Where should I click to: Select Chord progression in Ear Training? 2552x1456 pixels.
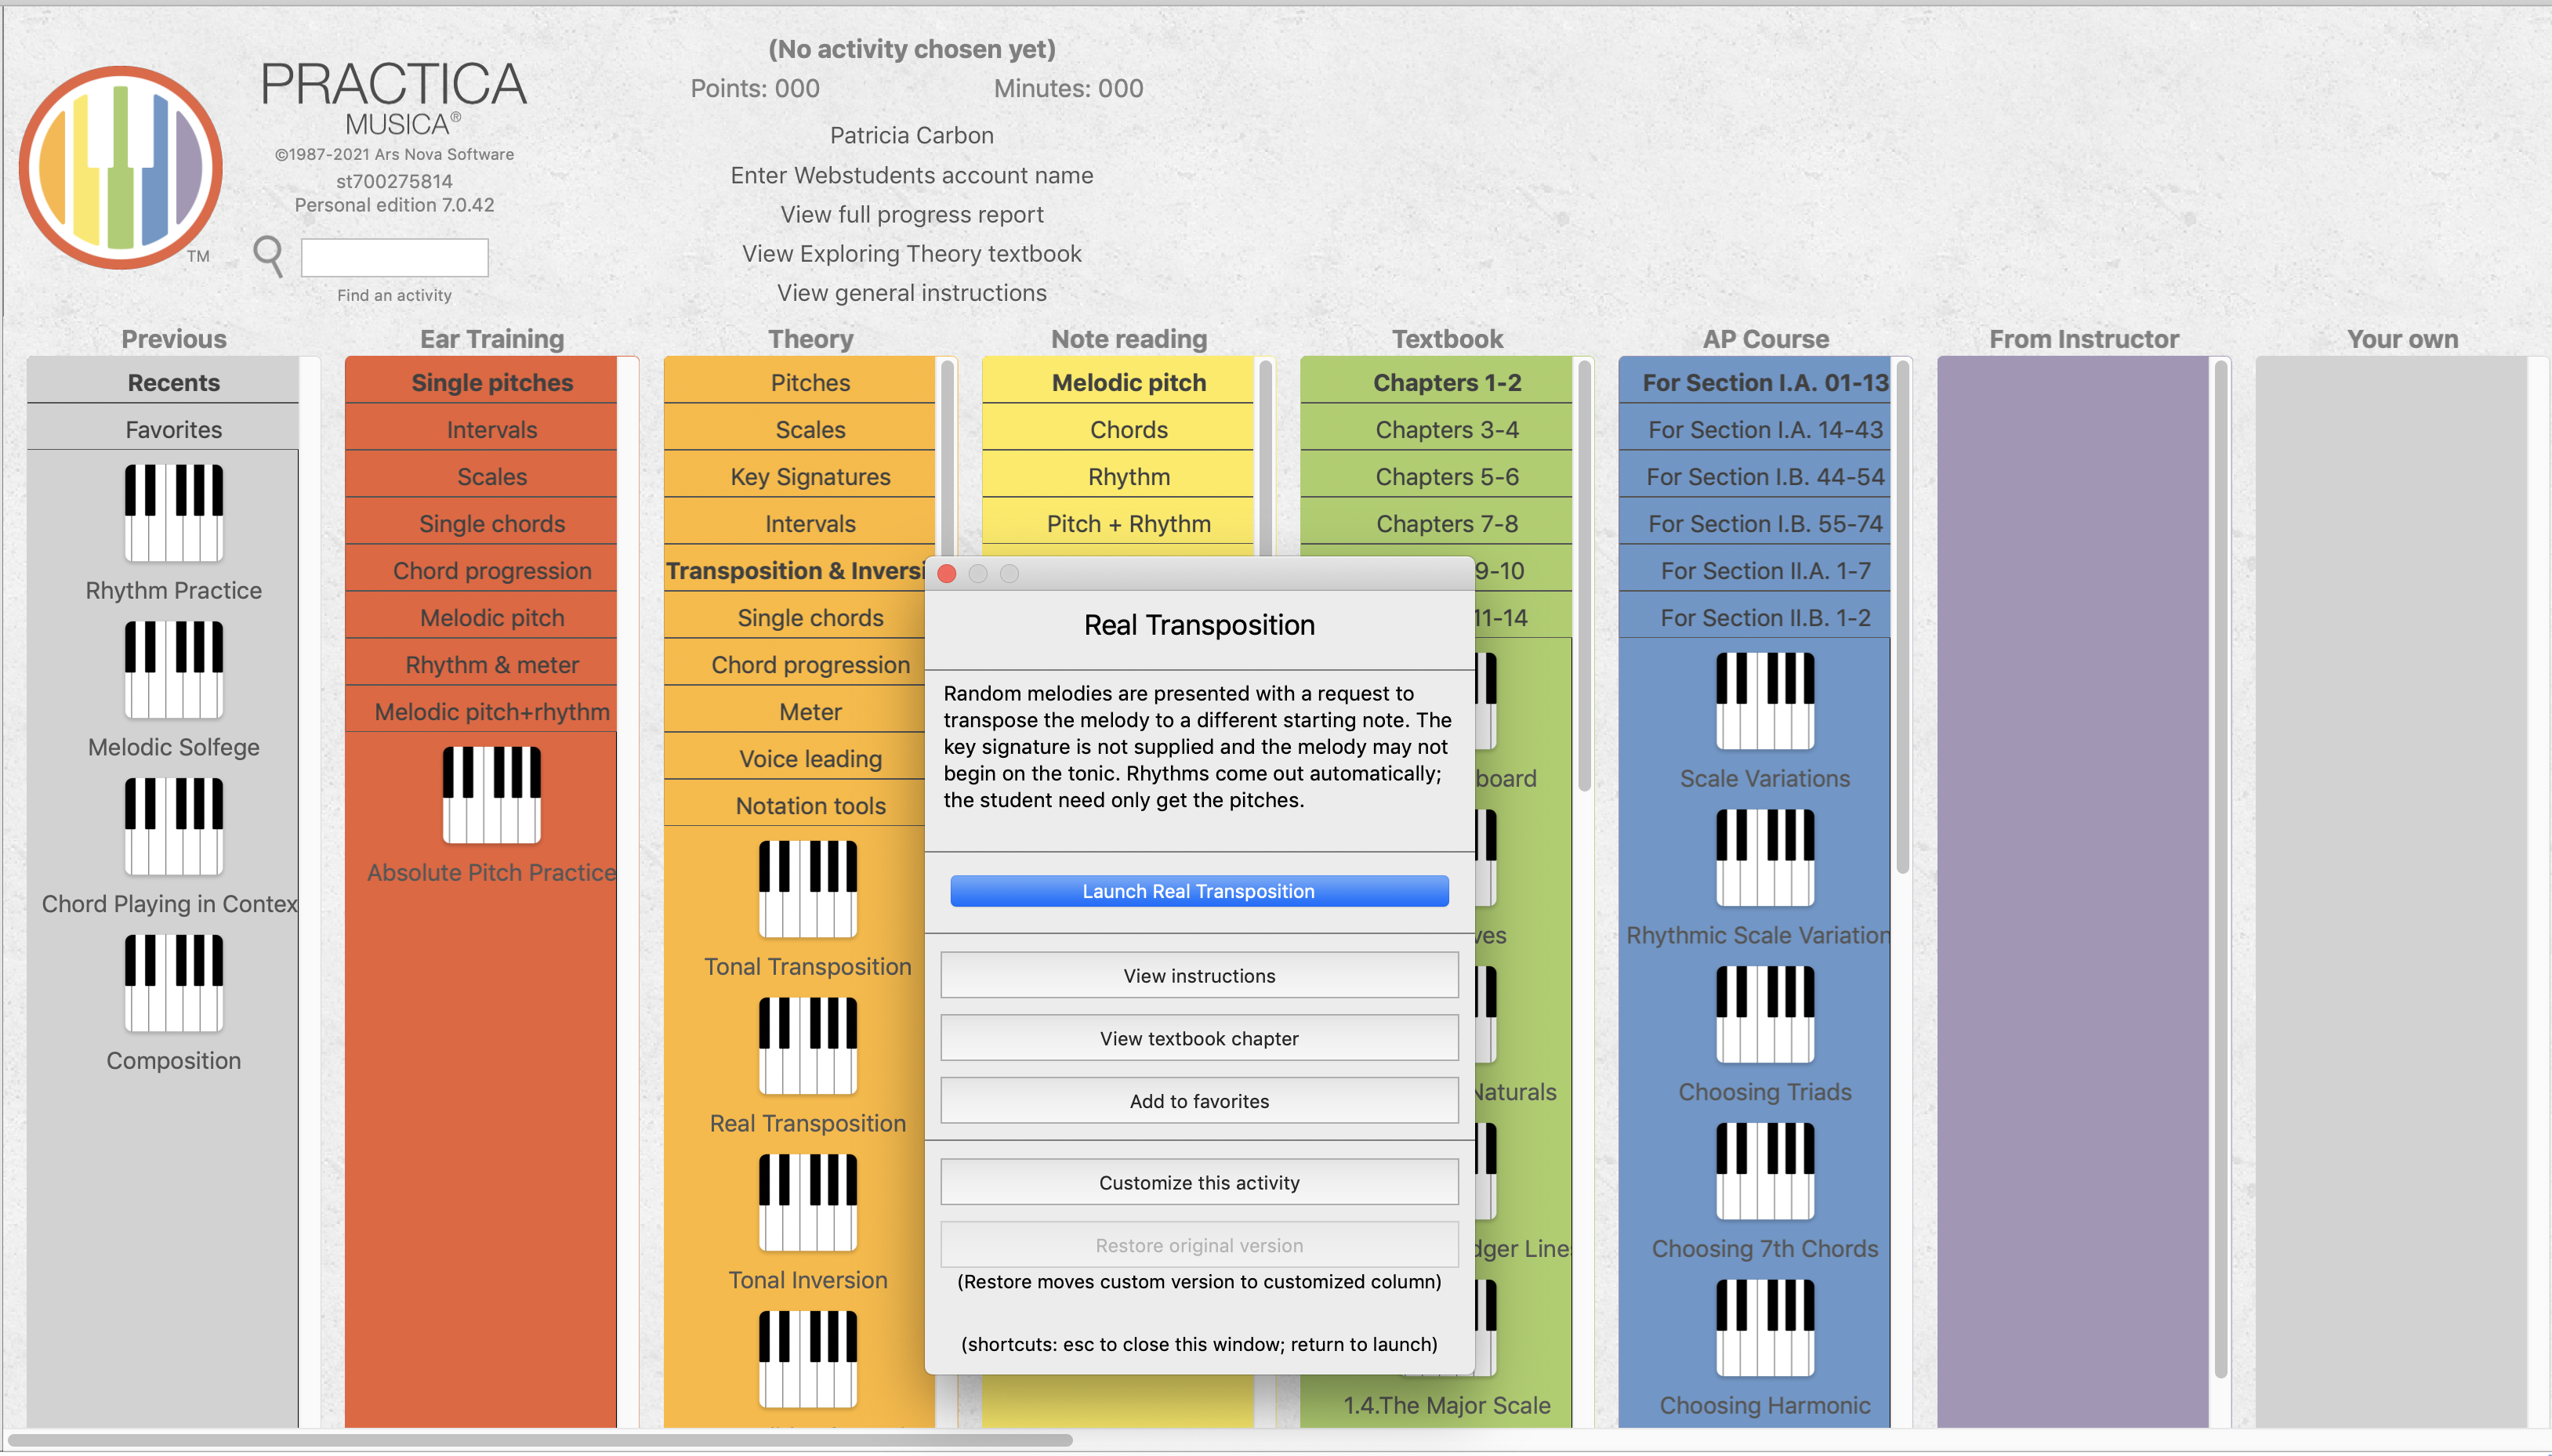[481, 570]
